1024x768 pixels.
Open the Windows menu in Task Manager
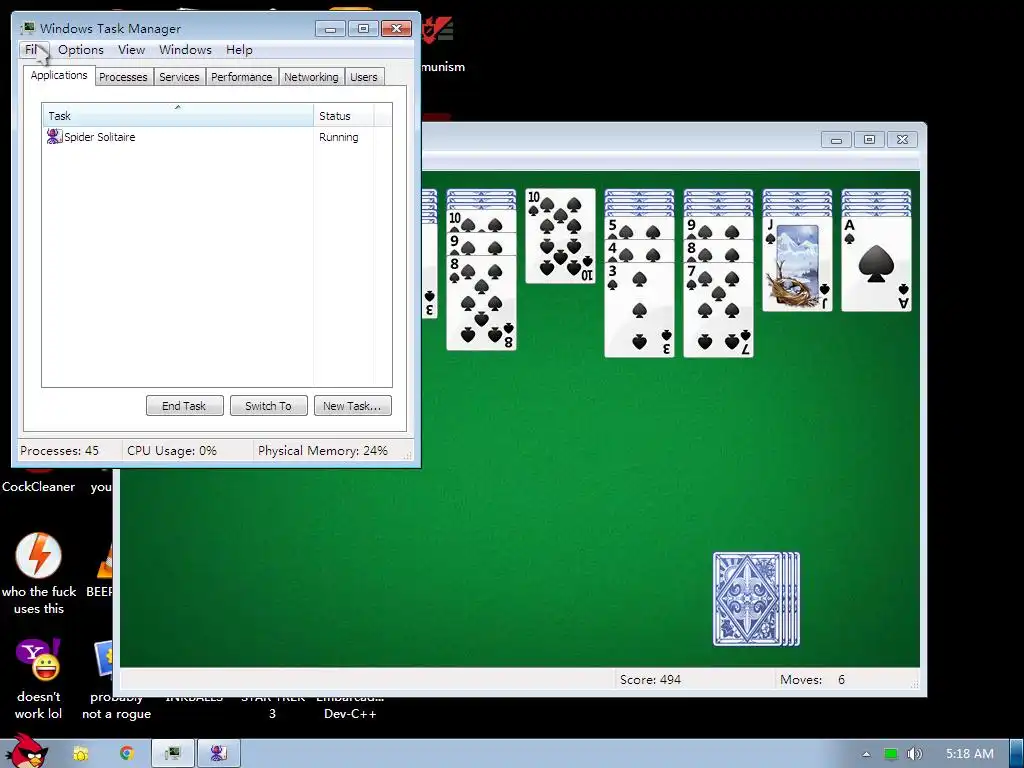(x=185, y=50)
